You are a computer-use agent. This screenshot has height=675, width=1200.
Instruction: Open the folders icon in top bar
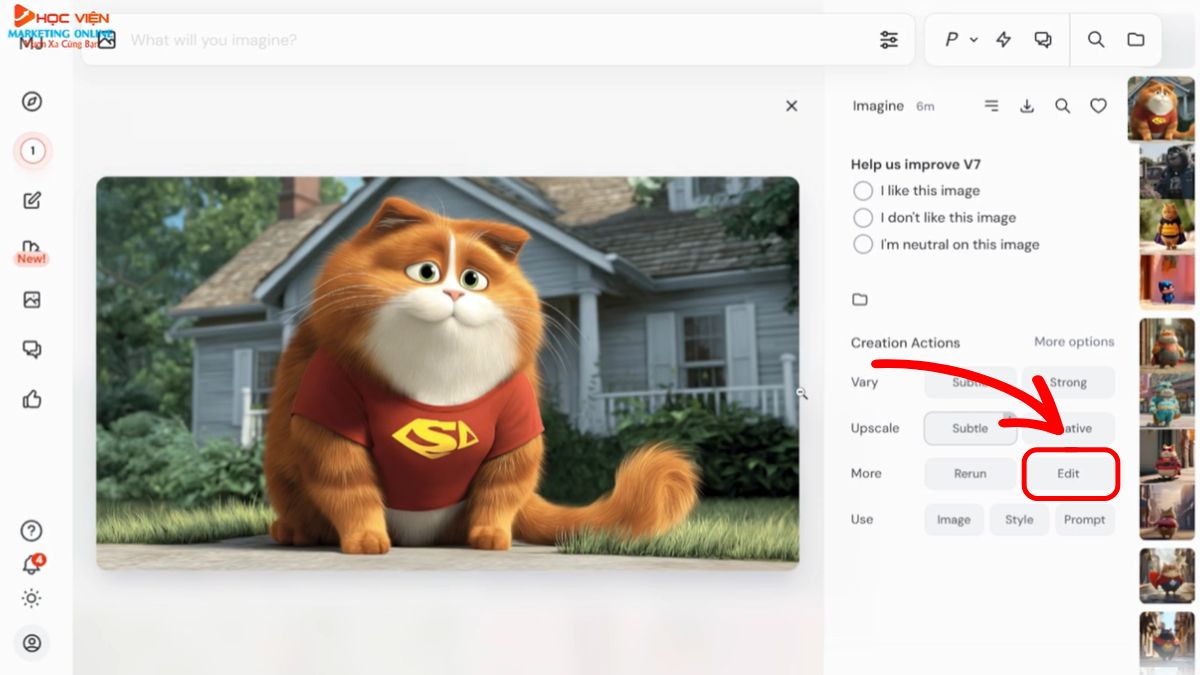point(1136,40)
